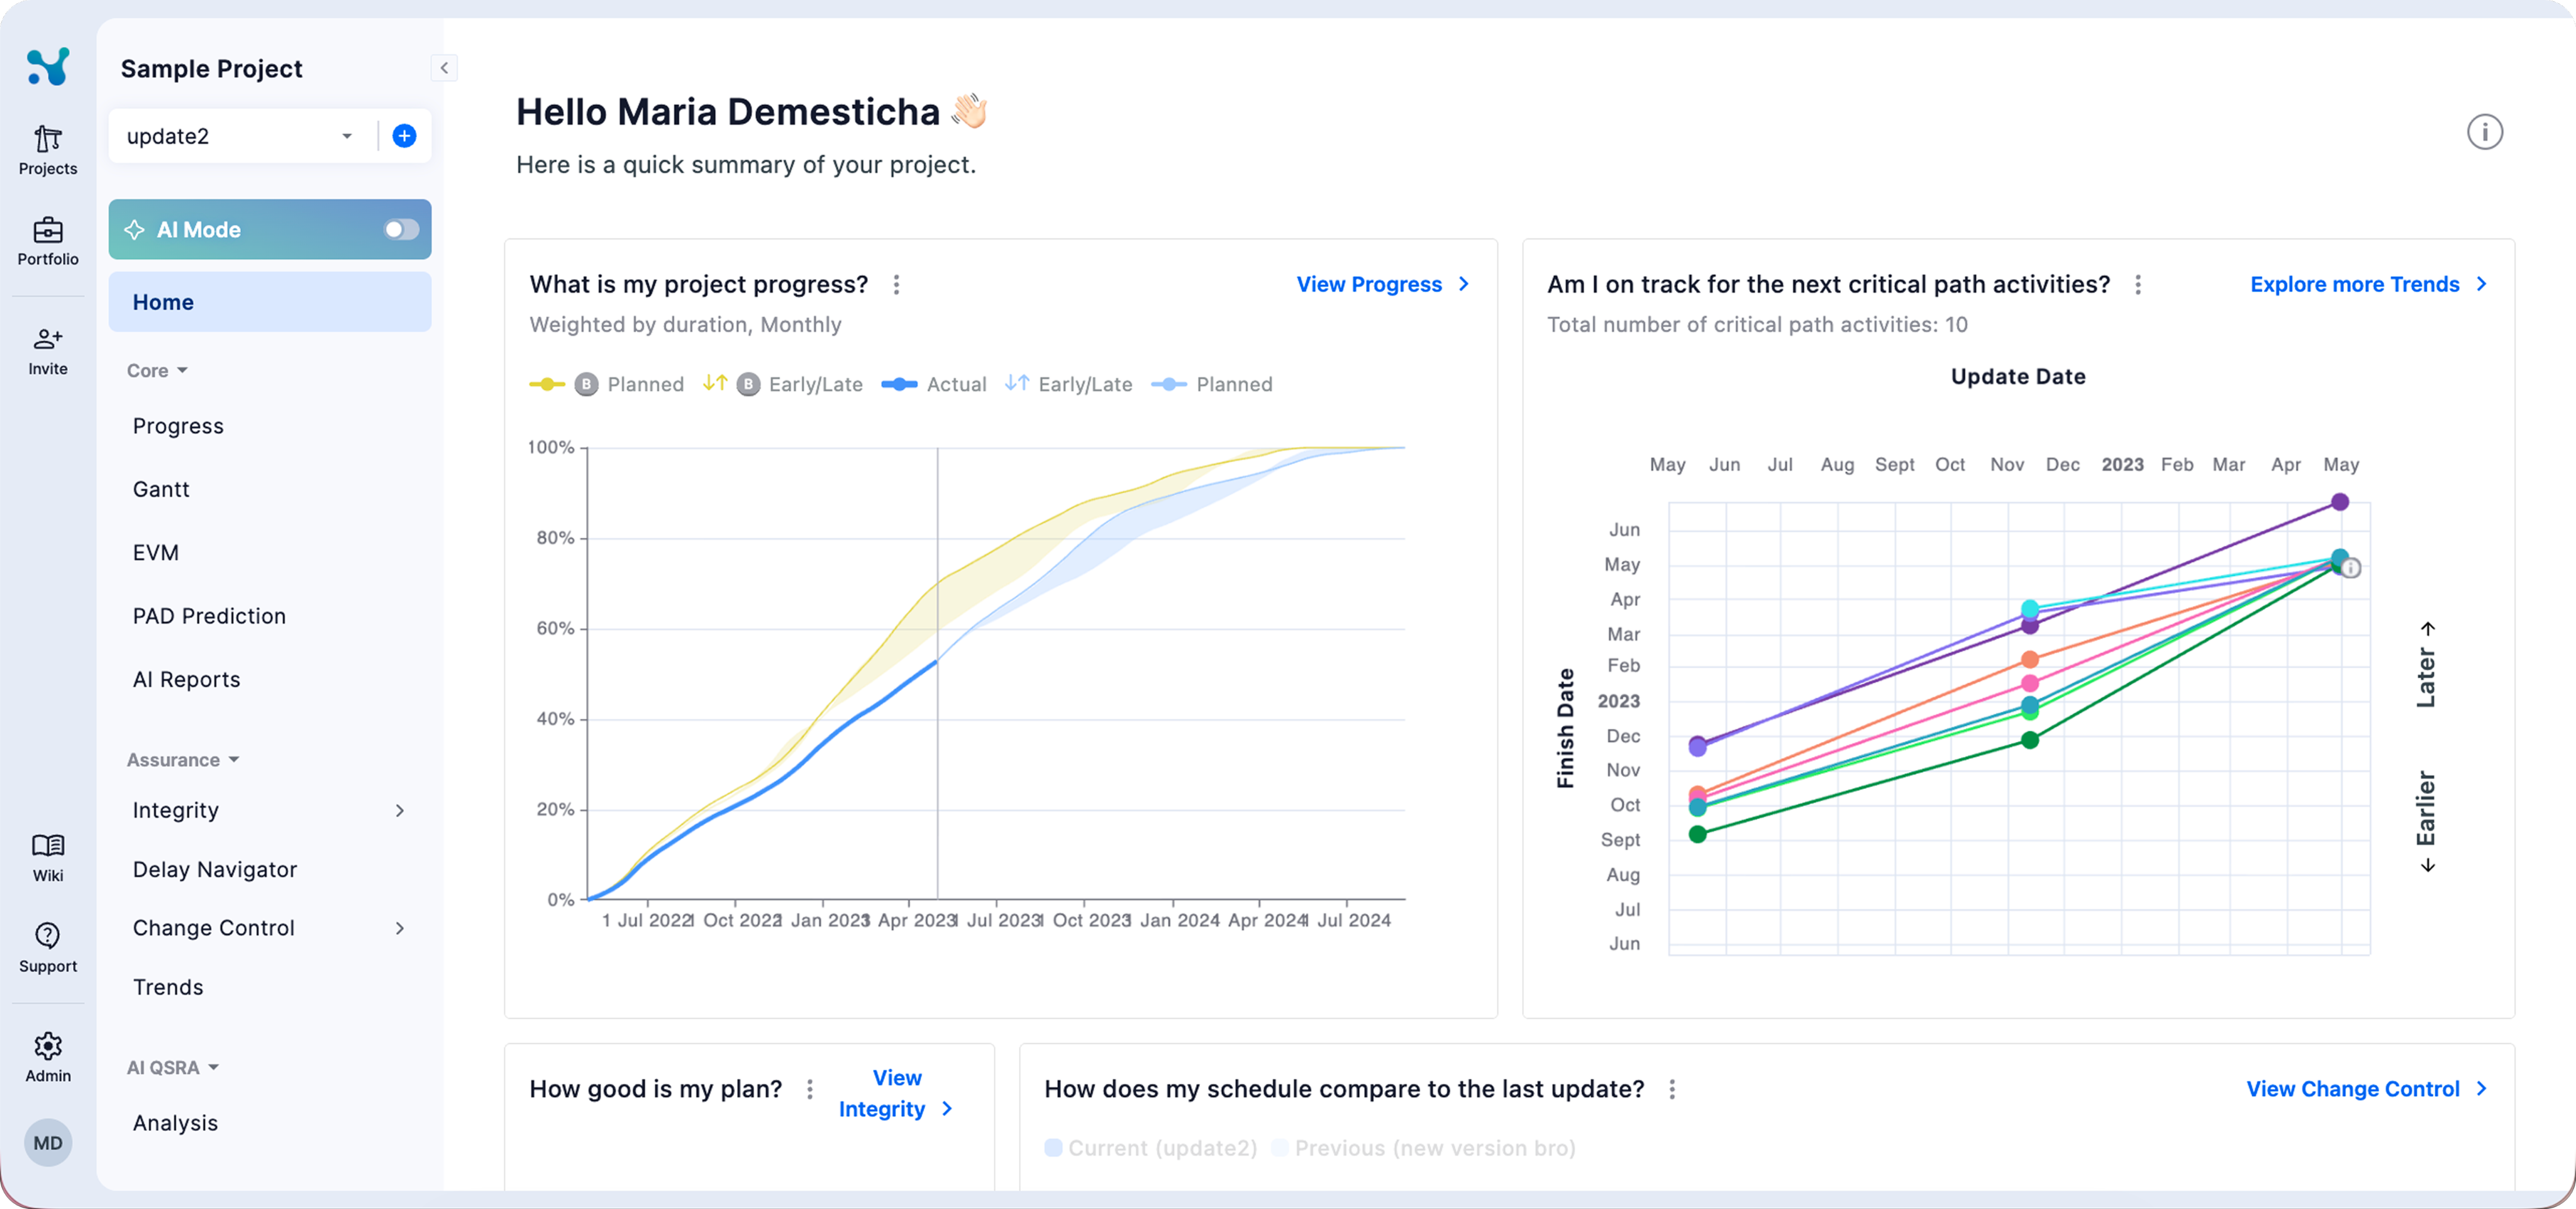Toggle the Actual series in legend
2576x1209 pixels.
(x=933, y=384)
